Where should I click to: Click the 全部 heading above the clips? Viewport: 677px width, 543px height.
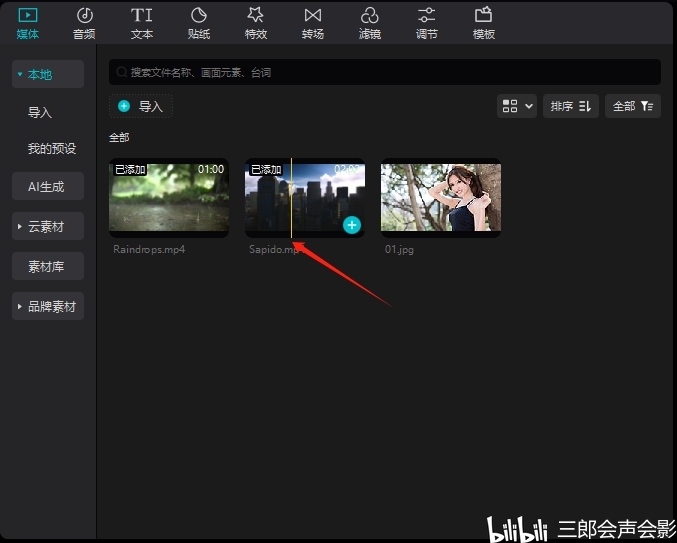[x=119, y=138]
